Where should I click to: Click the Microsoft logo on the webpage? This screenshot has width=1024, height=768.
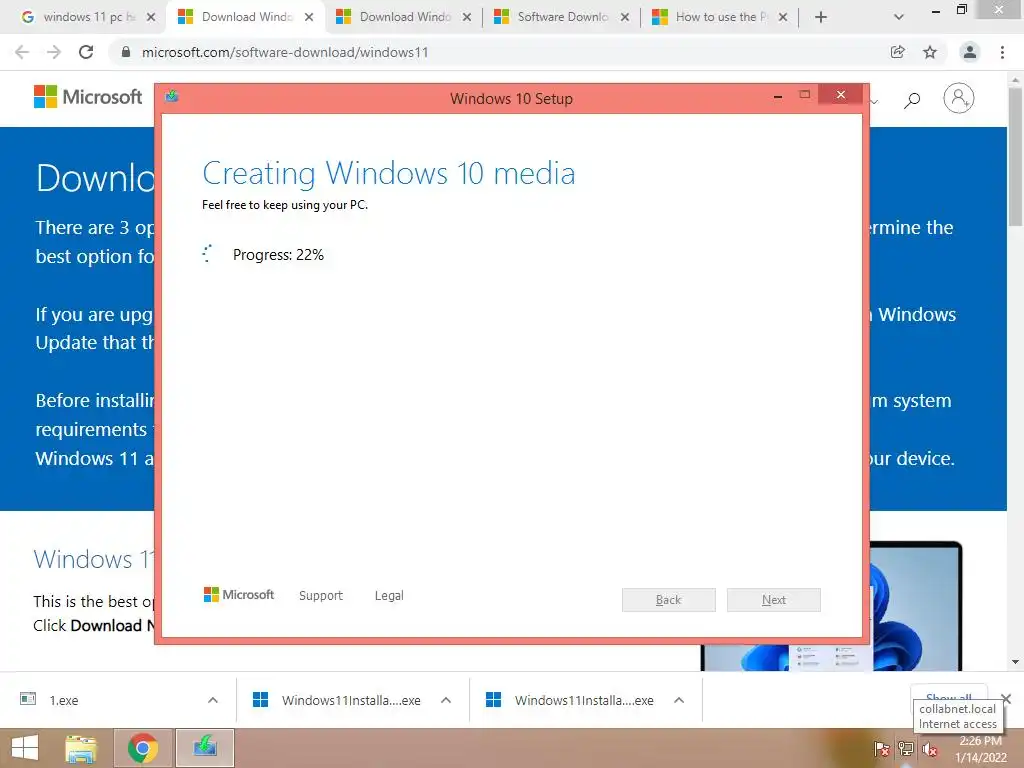[88, 97]
